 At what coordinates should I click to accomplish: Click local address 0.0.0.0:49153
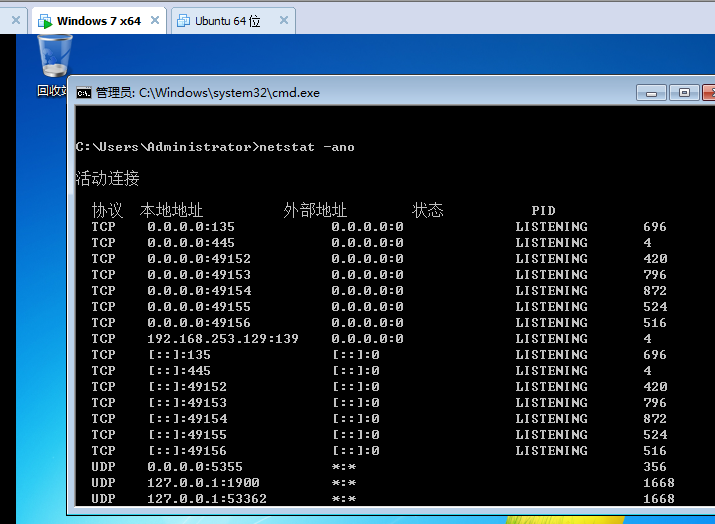coord(199,275)
